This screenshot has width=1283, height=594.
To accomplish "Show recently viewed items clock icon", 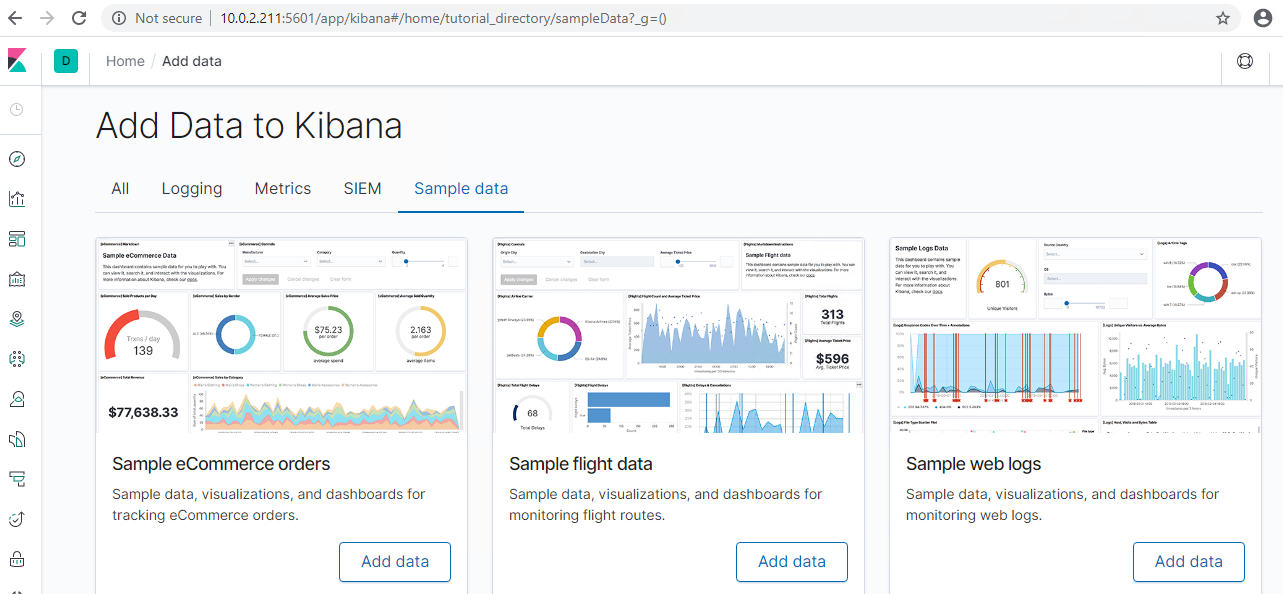I will (x=17, y=109).
